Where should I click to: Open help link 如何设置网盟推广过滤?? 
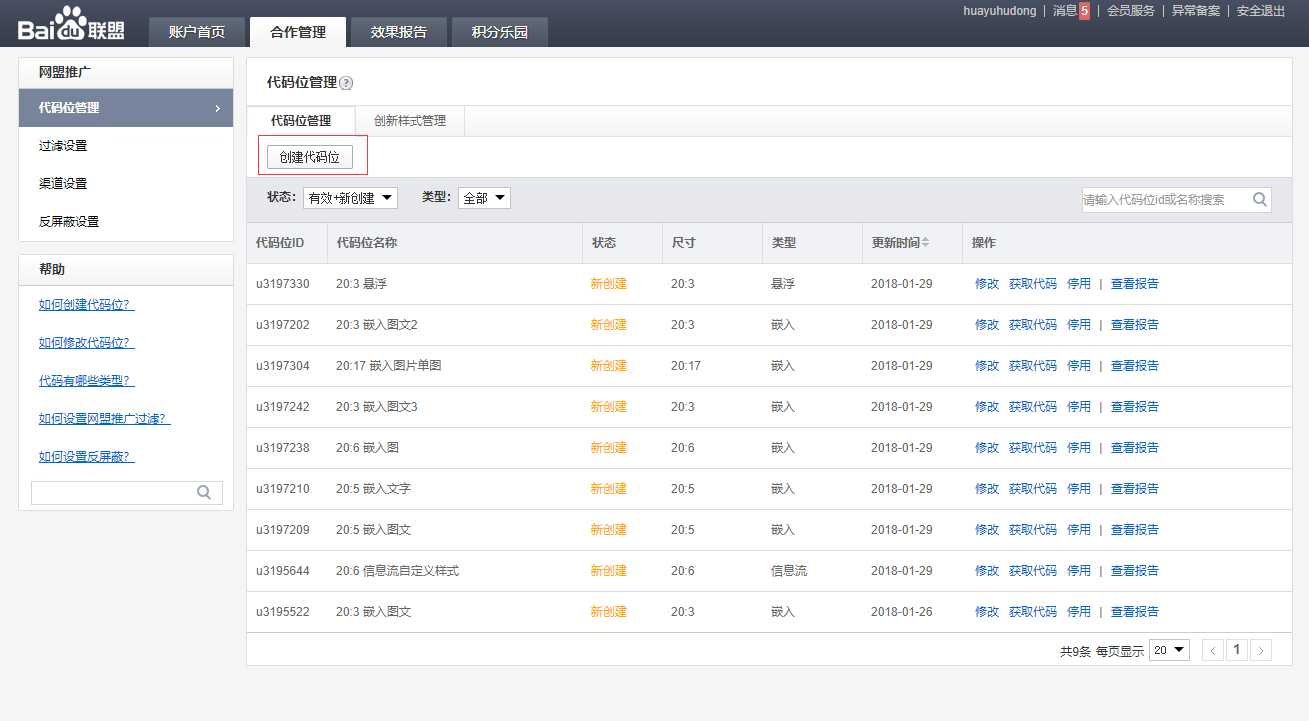(104, 419)
